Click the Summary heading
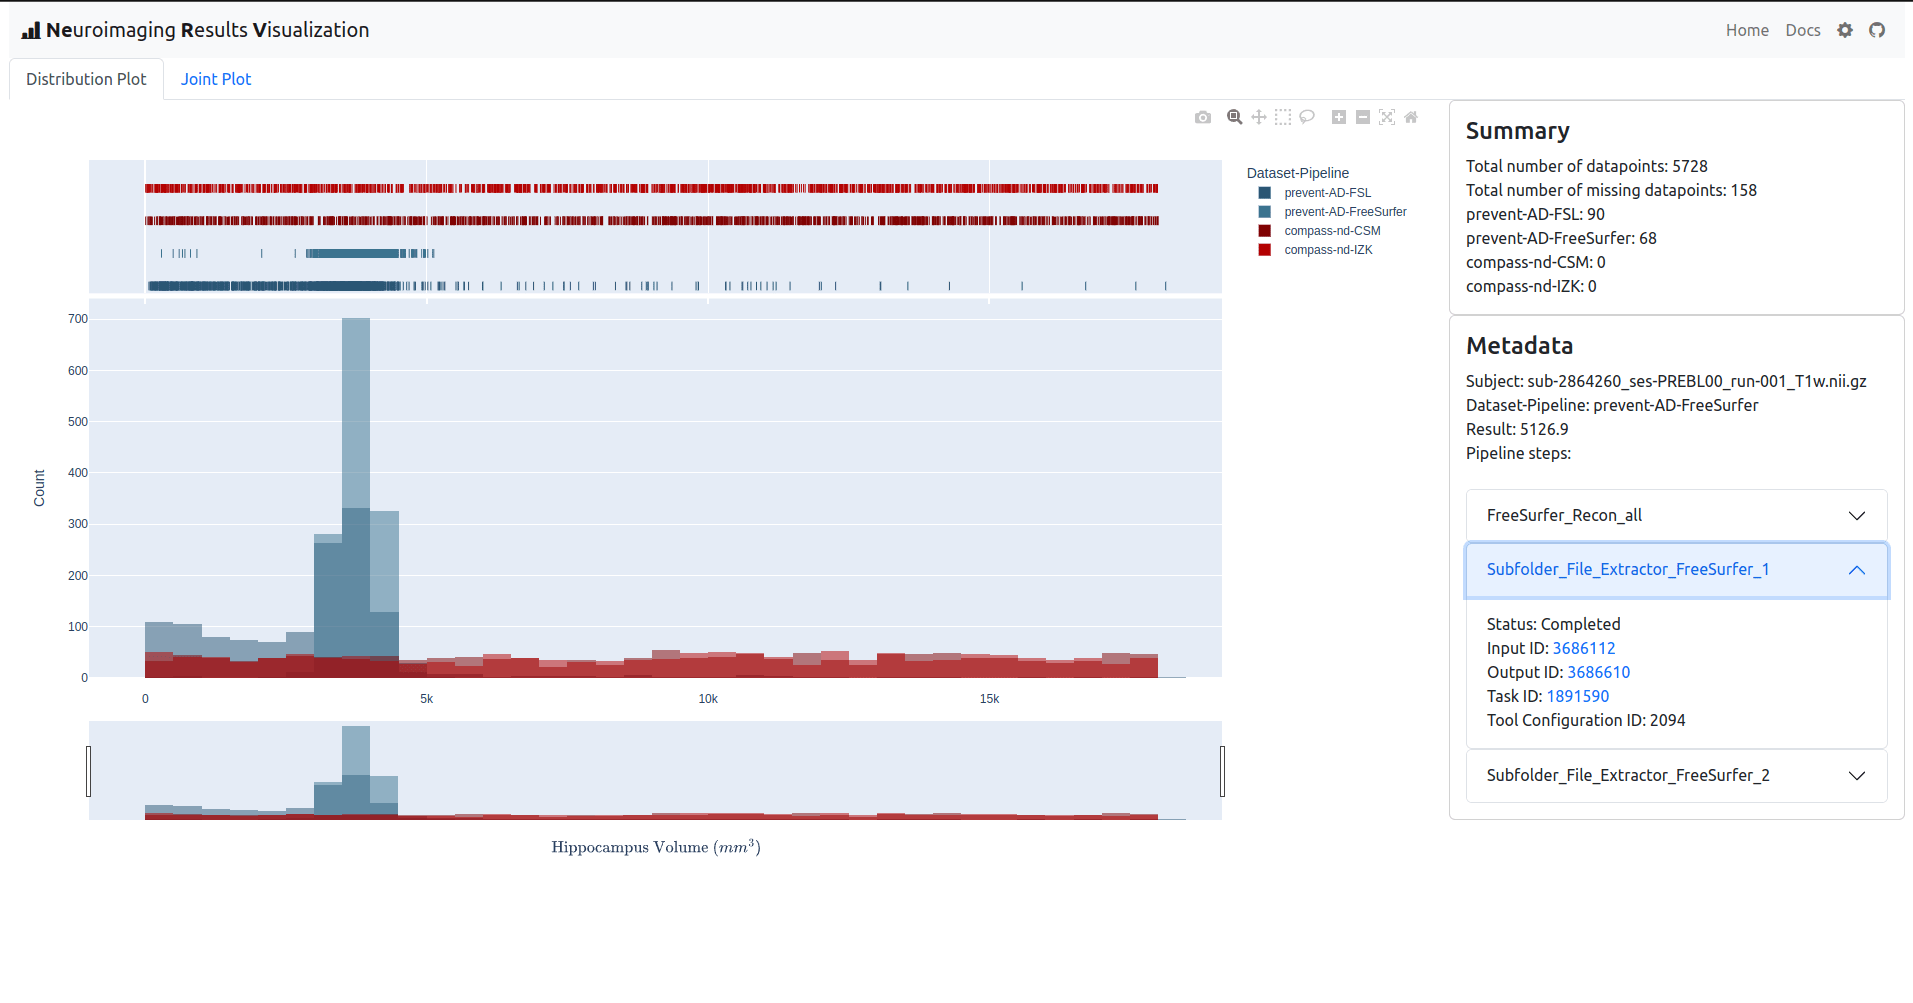Screen dimensions: 1913x1003 1517,131
